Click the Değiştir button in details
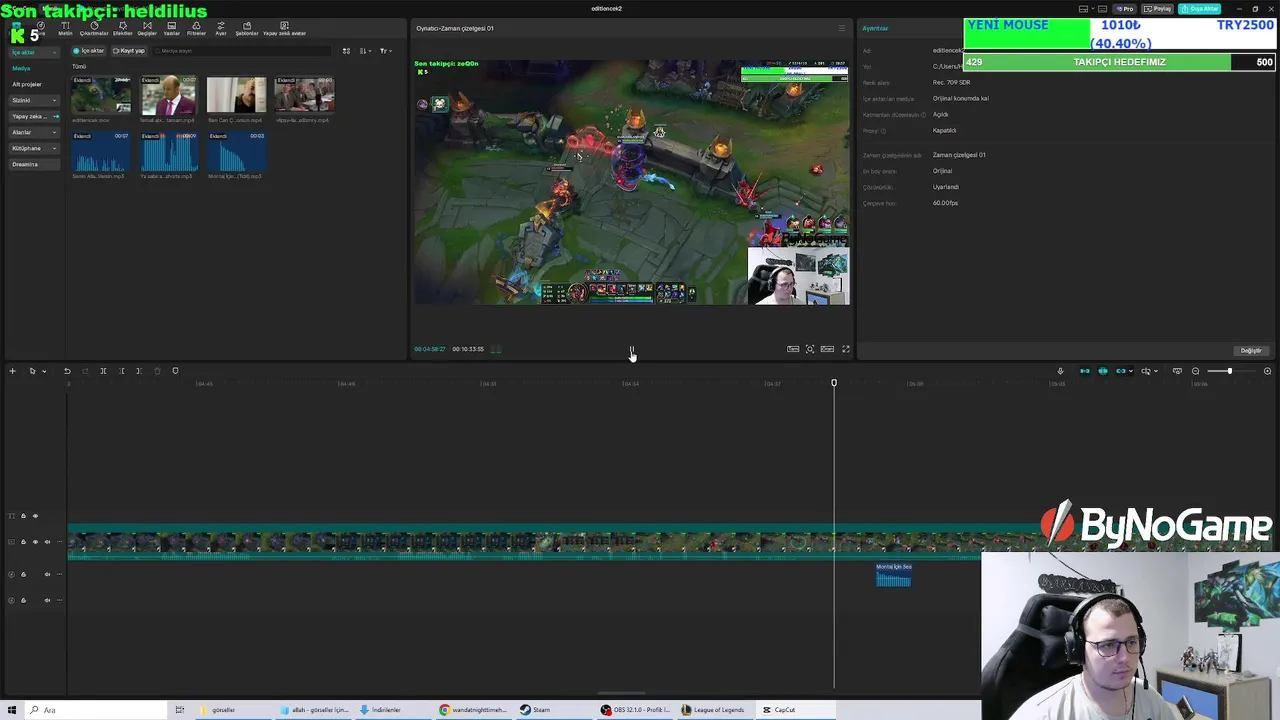The image size is (1280, 720). tap(1251, 351)
